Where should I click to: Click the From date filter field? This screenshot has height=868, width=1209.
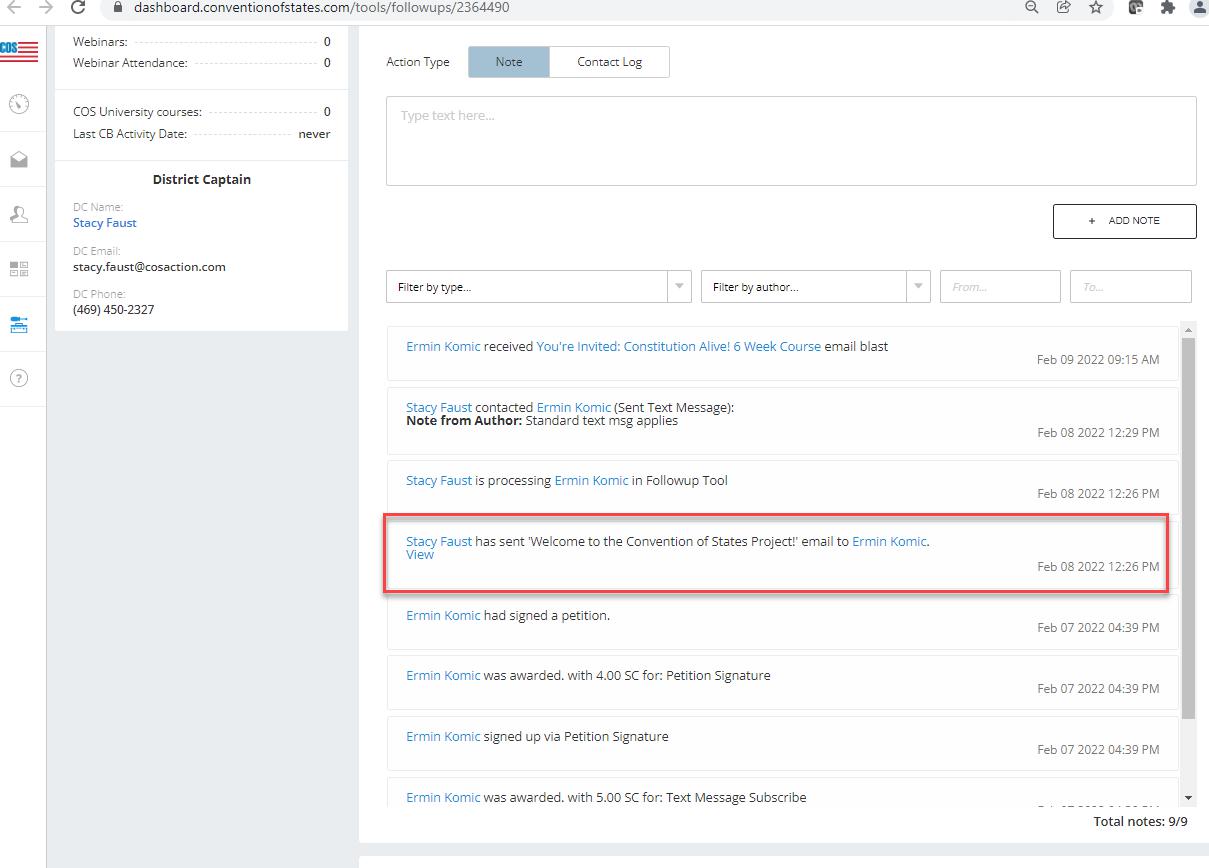(x=999, y=287)
